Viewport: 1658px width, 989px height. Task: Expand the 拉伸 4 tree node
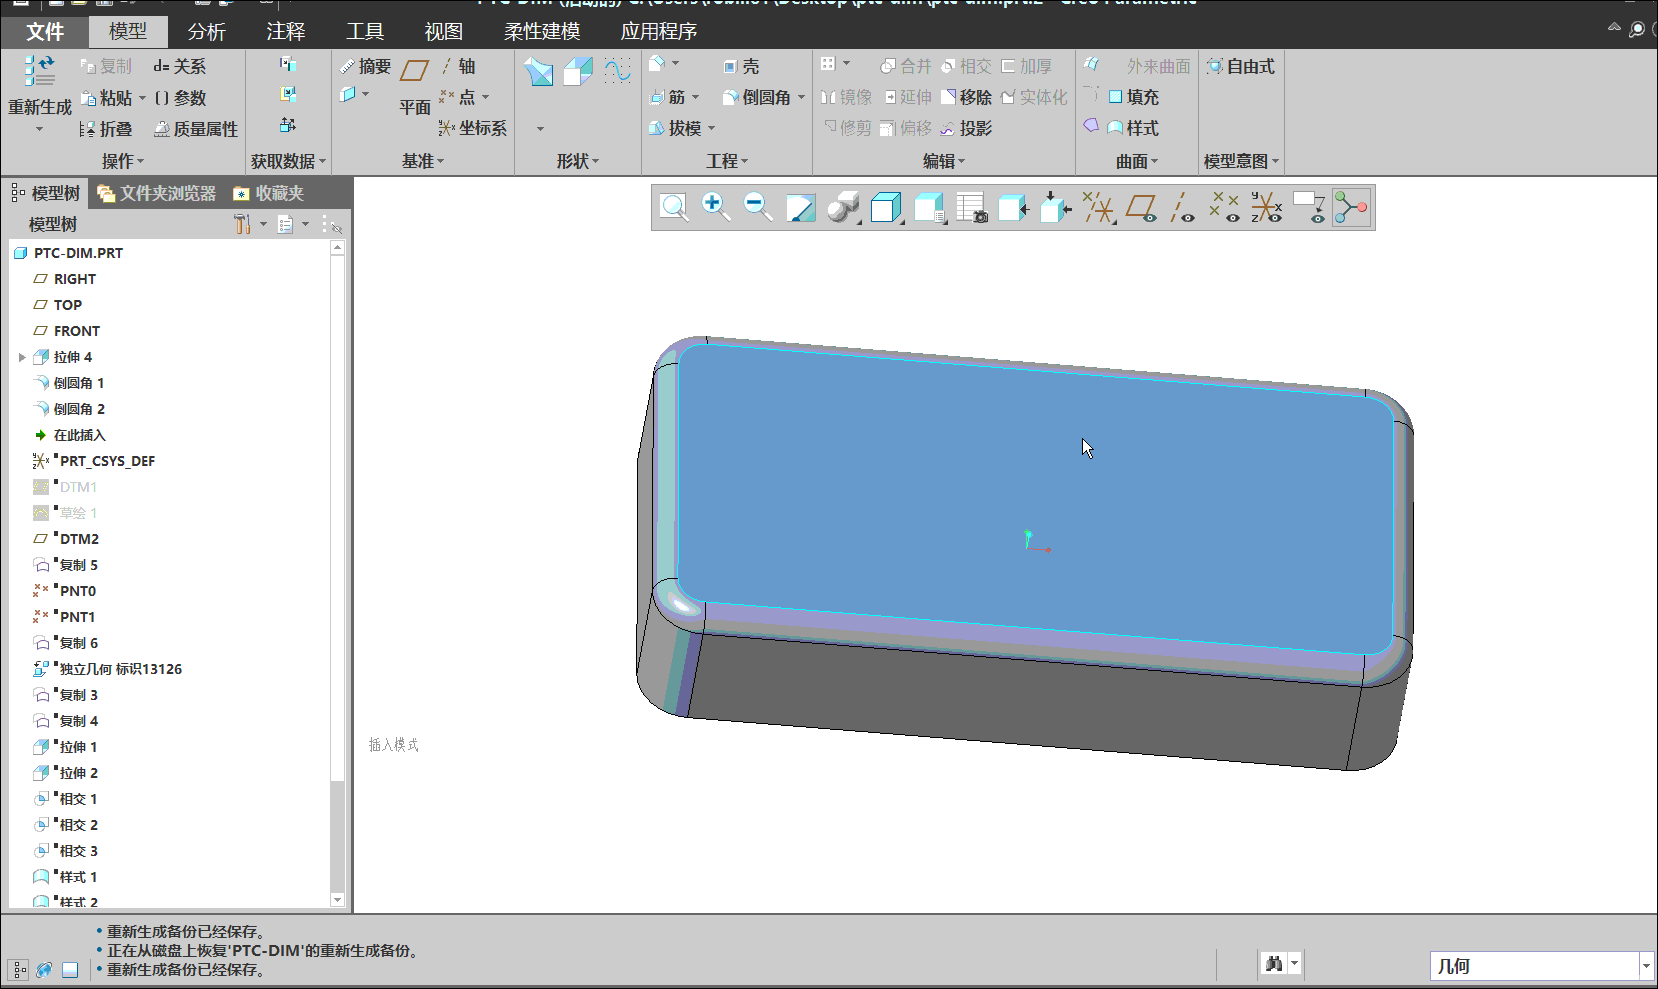[22, 357]
